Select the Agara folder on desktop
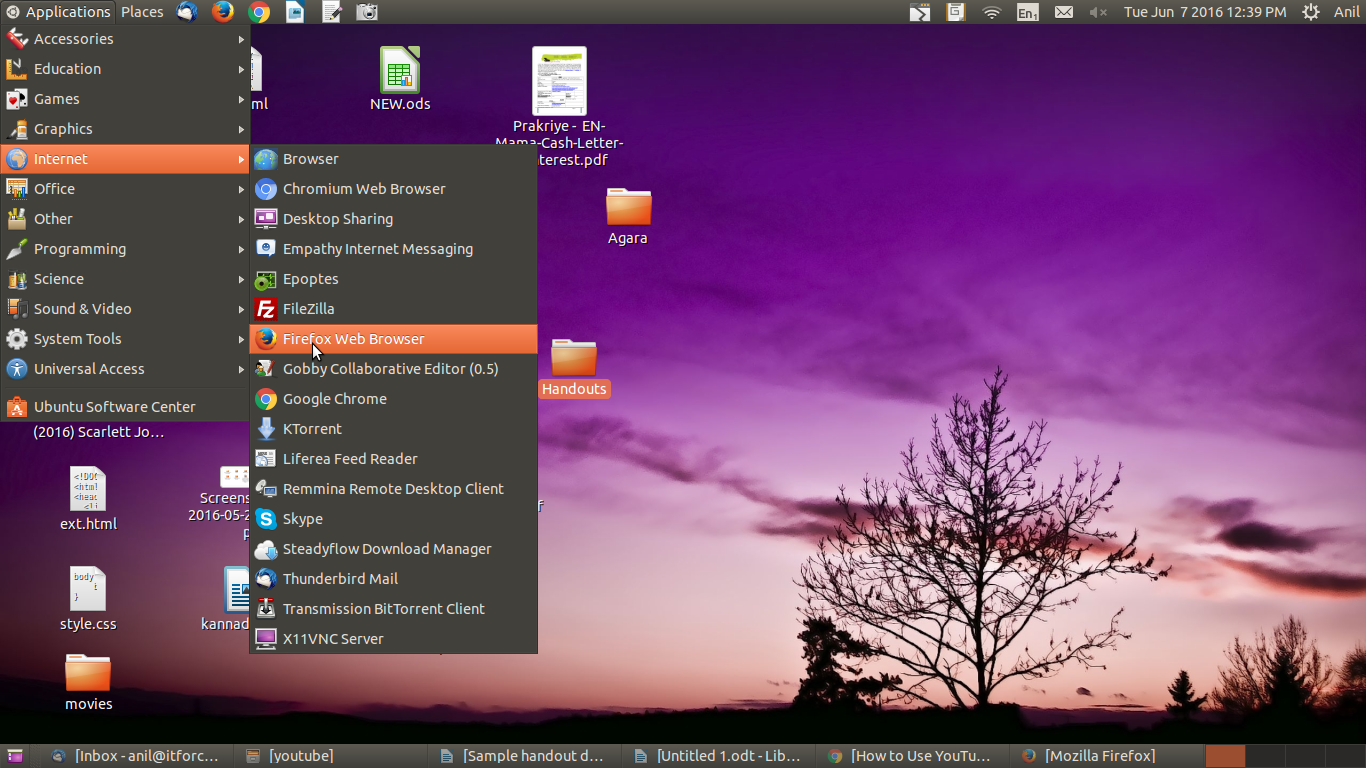This screenshot has height=768, width=1366. (628, 216)
